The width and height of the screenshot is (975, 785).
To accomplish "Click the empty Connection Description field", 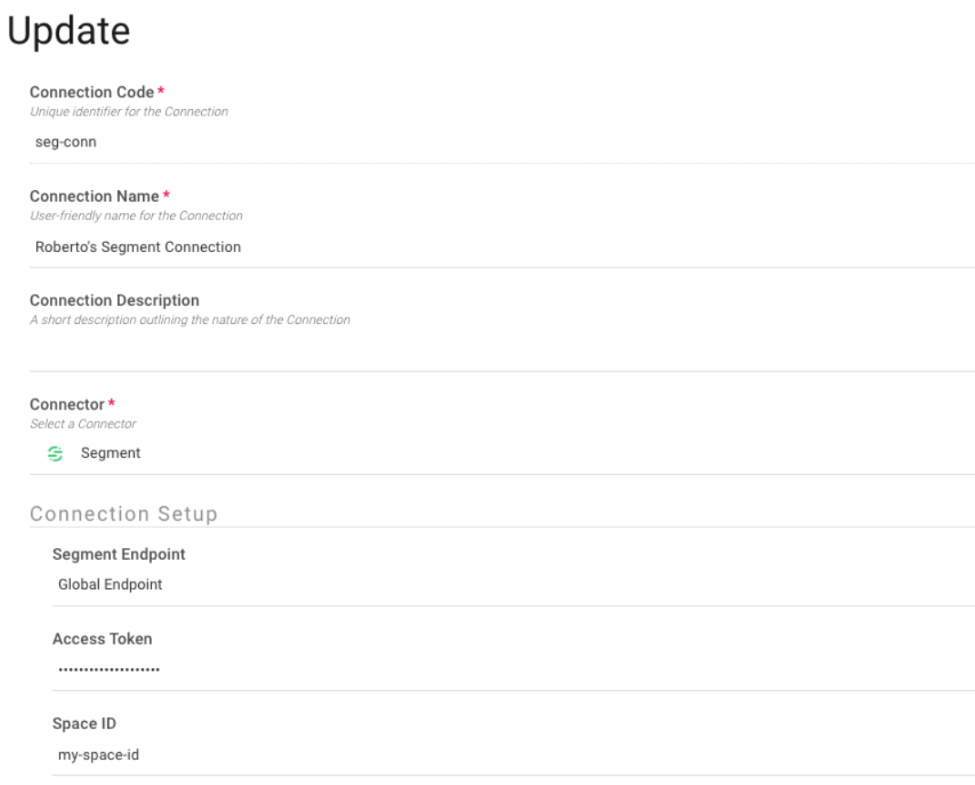I will pos(502,351).
